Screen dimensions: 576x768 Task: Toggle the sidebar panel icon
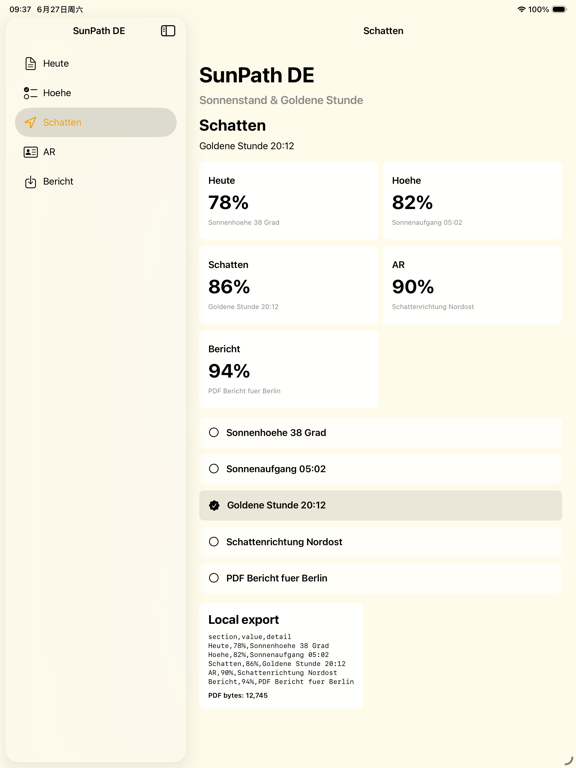point(168,31)
